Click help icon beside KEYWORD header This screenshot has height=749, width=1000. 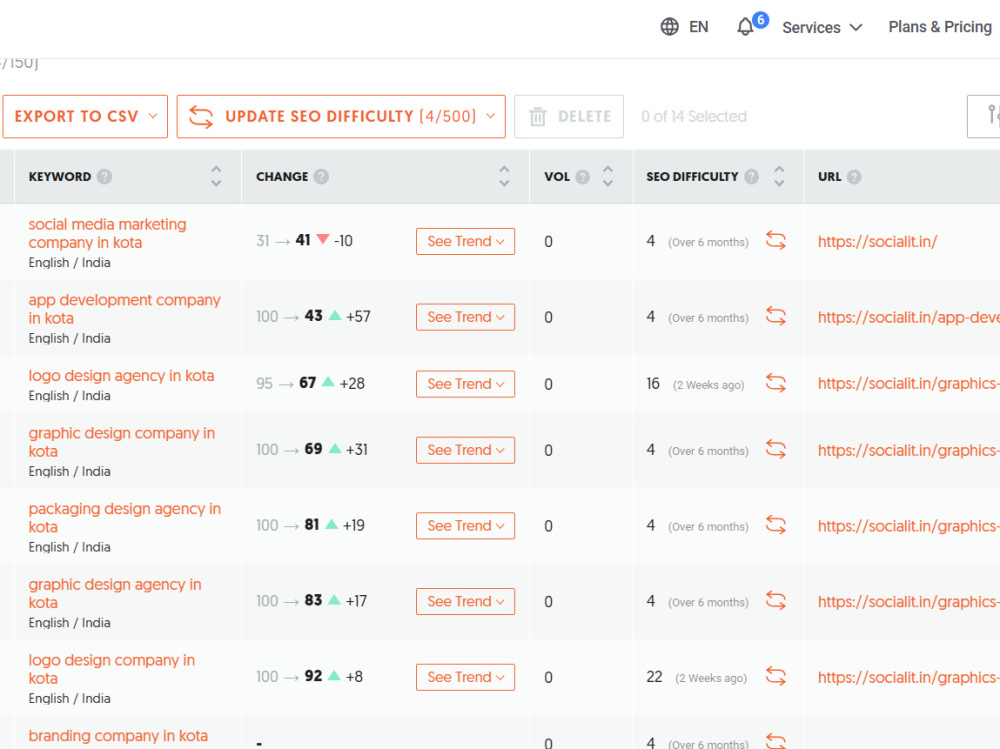105,177
